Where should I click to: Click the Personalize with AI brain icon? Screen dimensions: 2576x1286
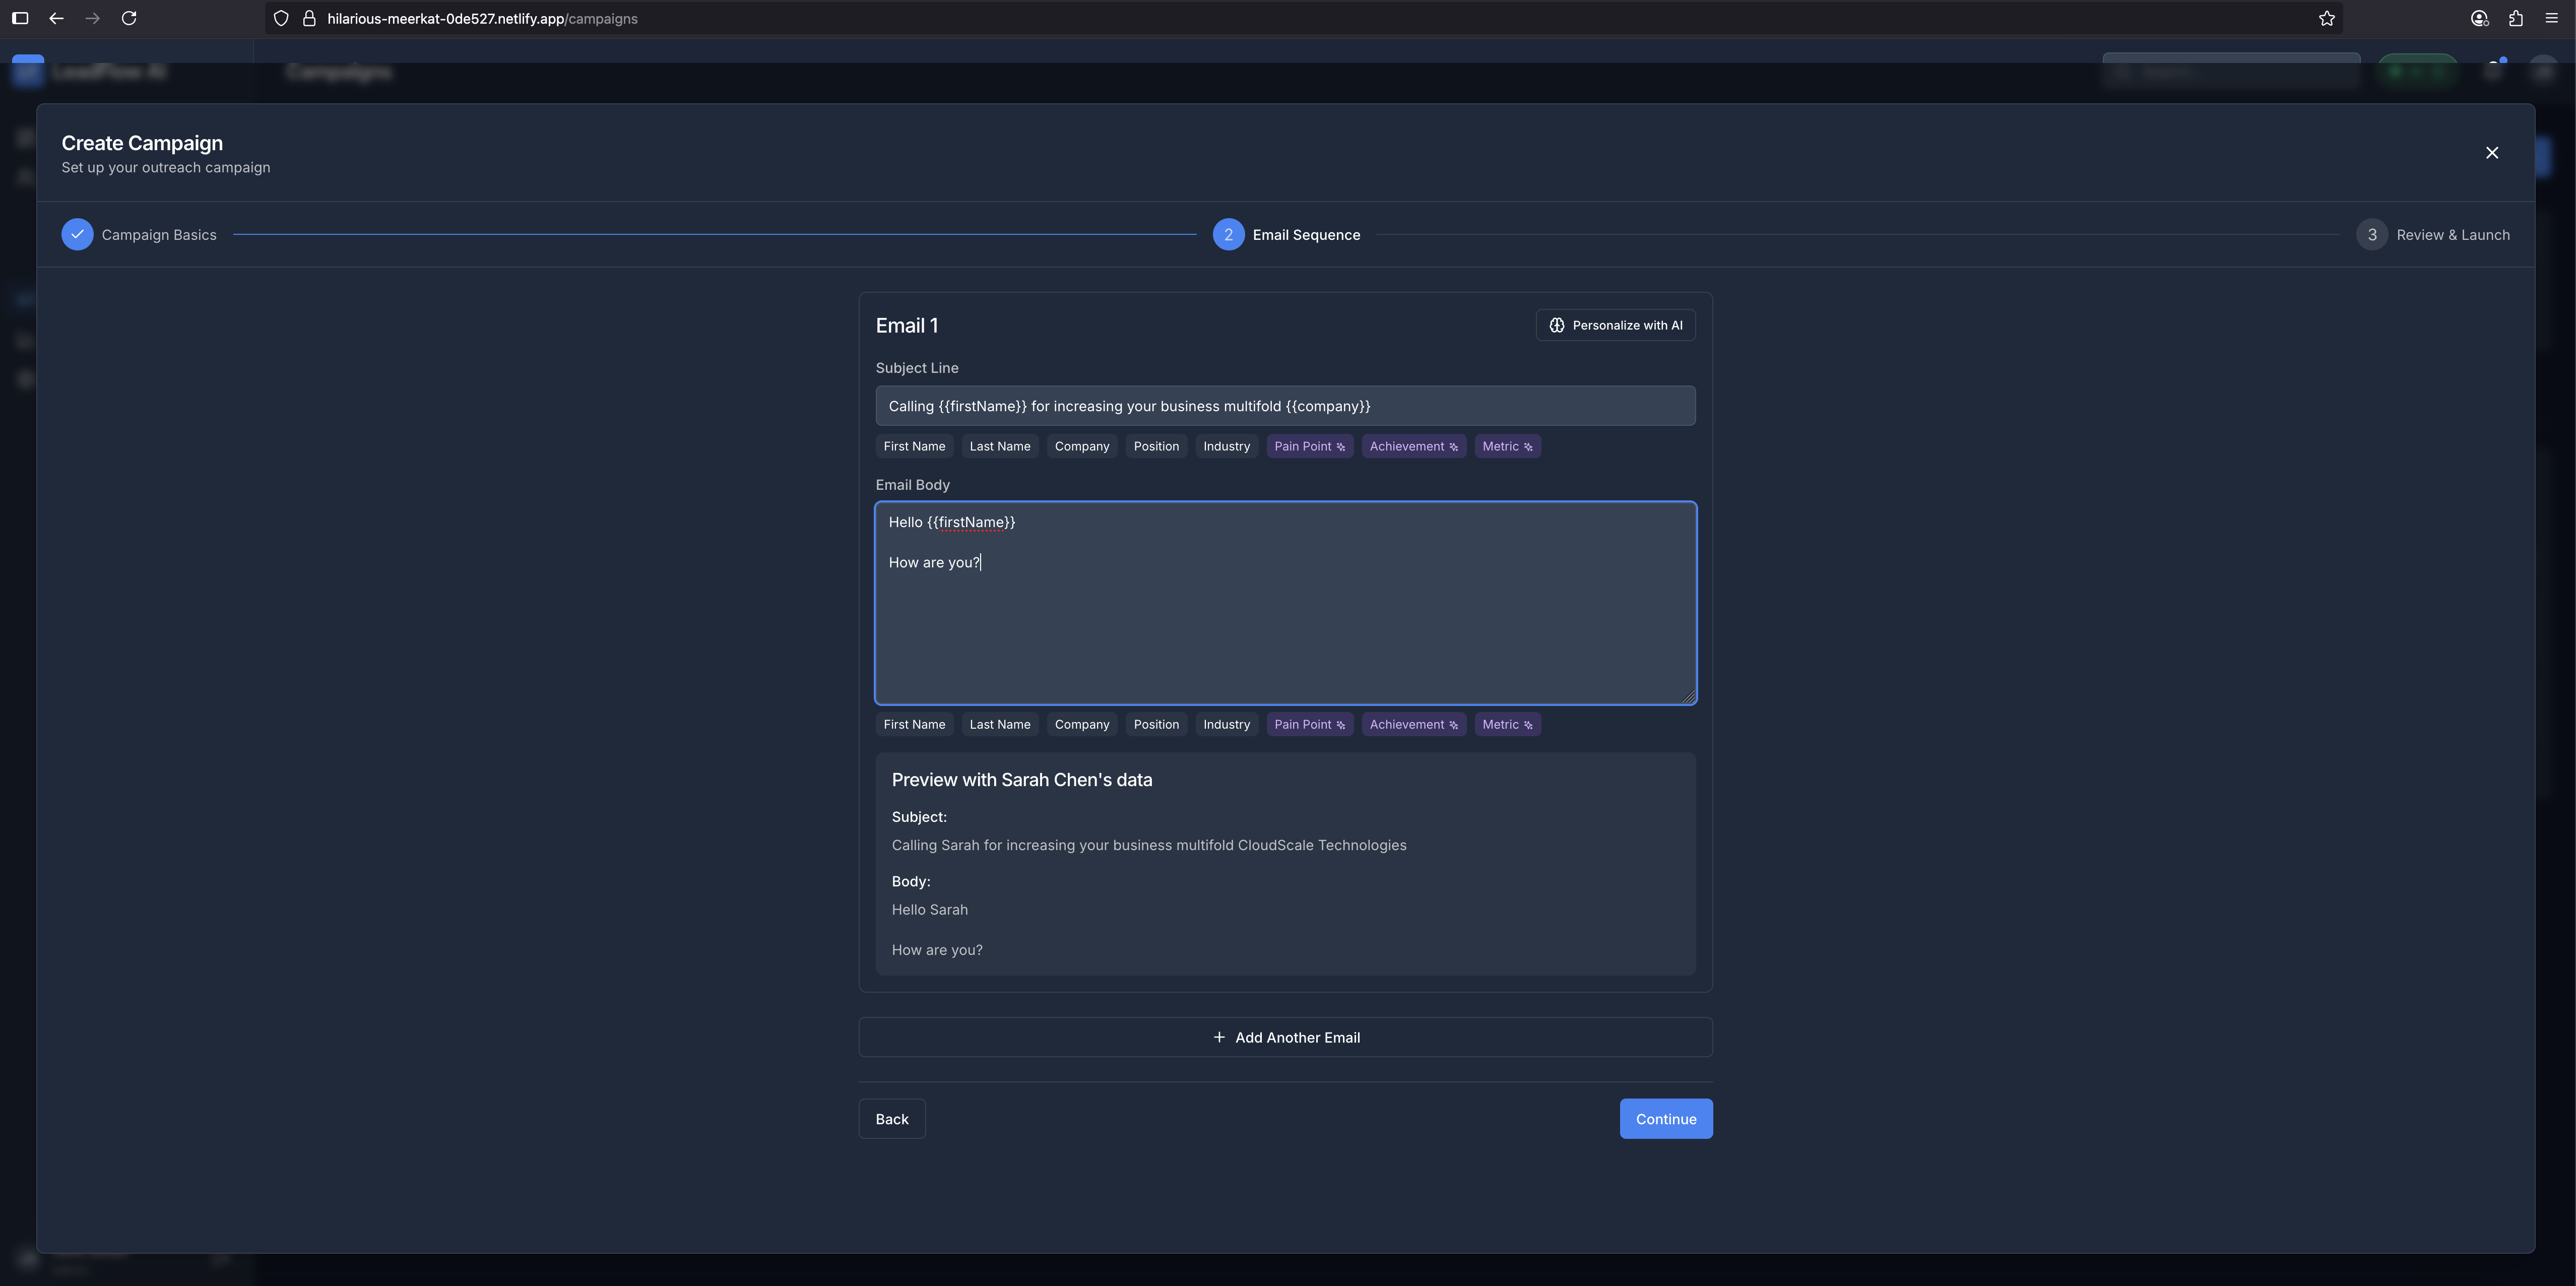pyautogui.click(x=1556, y=325)
